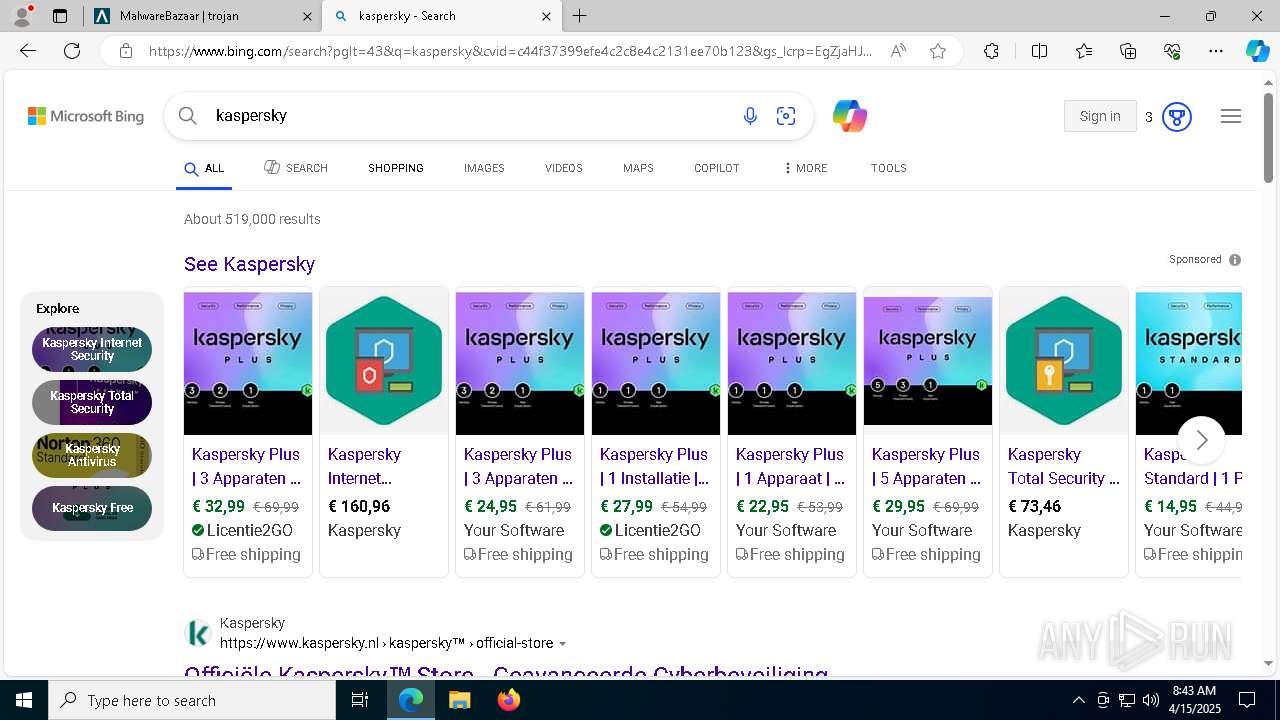Open Edge Settings and more menu

pyautogui.click(x=1216, y=51)
